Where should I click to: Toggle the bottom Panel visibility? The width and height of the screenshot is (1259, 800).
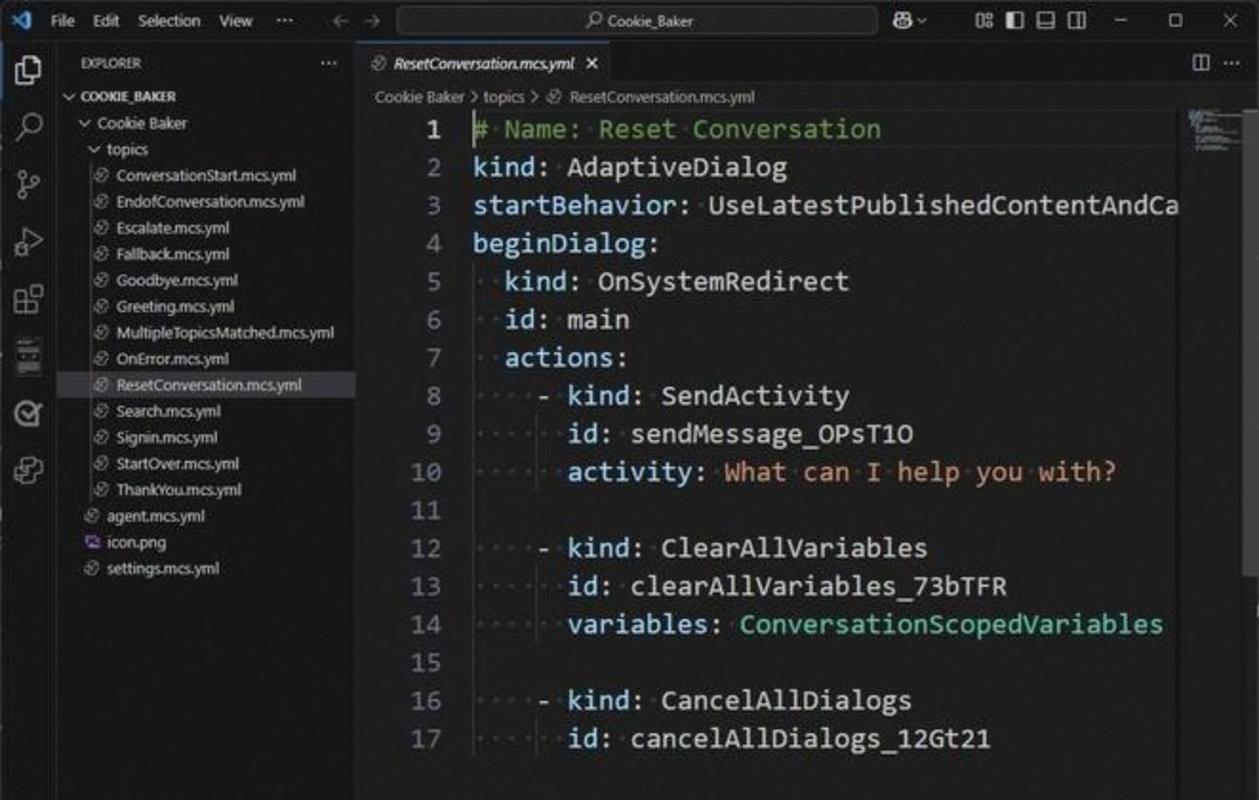pyautogui.click(x=1046, y=21)
